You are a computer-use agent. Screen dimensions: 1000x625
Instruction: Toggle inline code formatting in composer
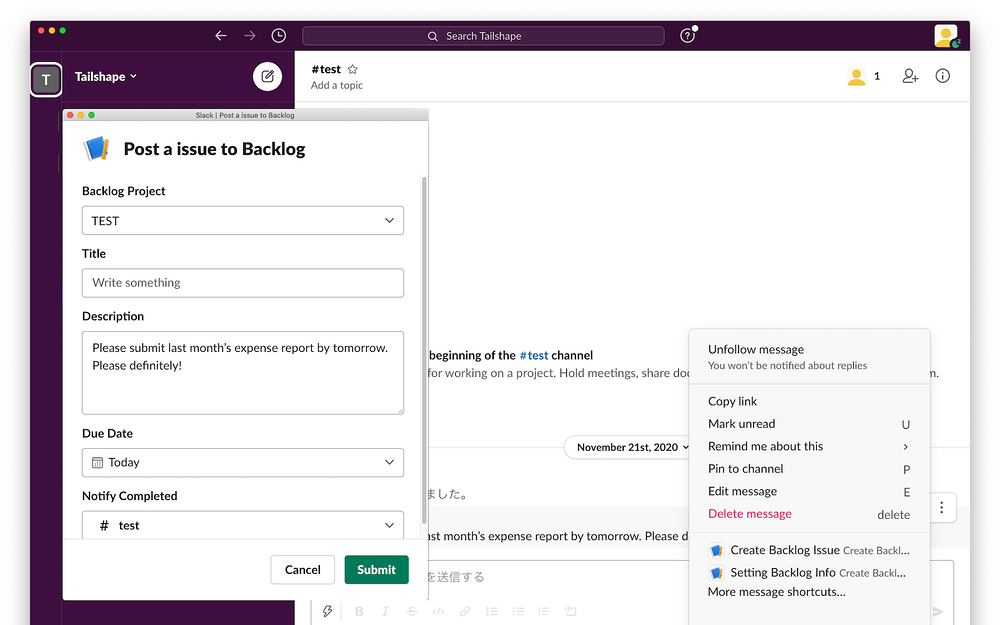coord(438,611)
